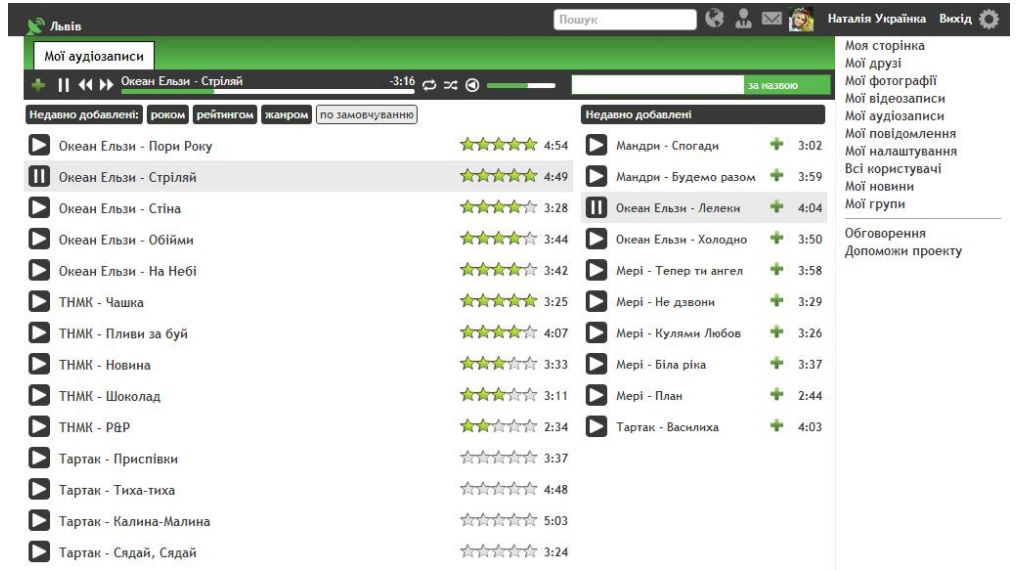1020x570 pixels.
Task: Click the green plus in player bar
Action: pos(38,85)
